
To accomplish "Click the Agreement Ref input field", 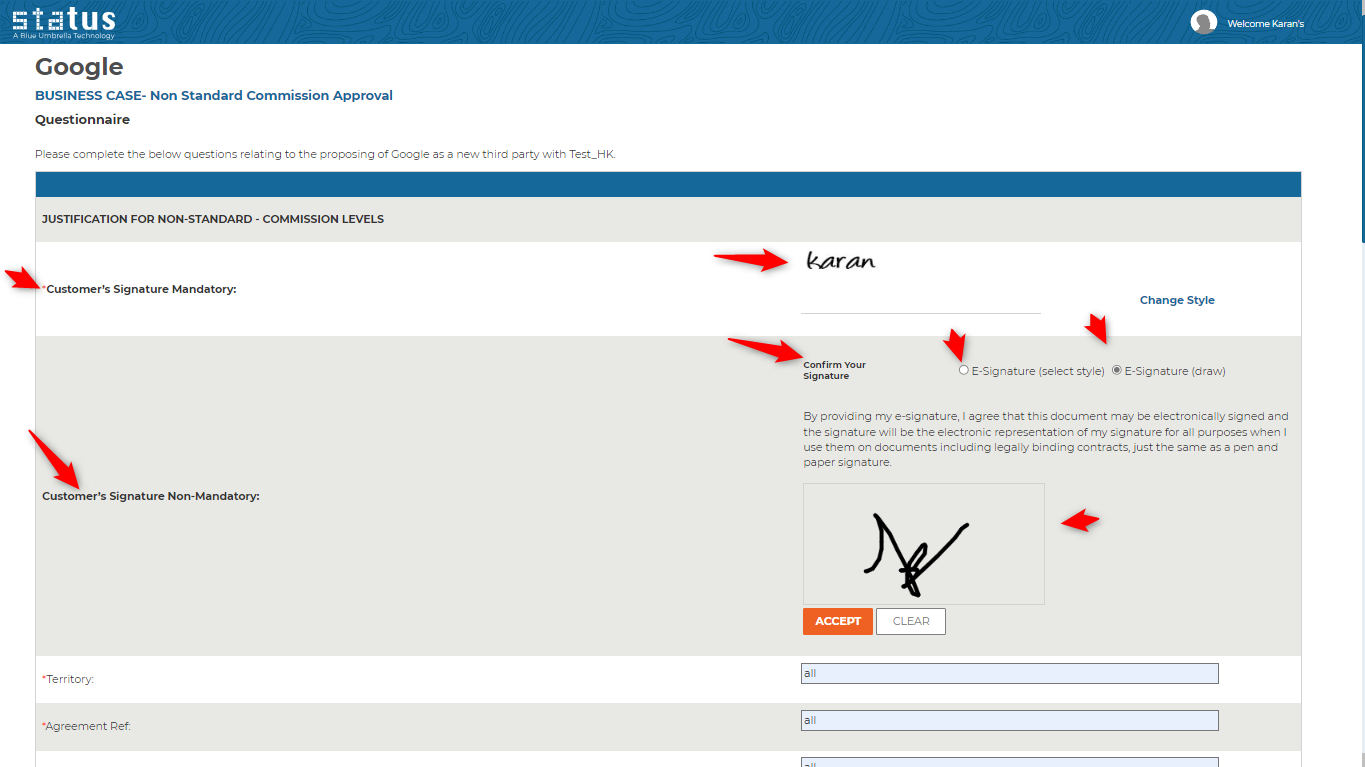I will coord(1008,720).
